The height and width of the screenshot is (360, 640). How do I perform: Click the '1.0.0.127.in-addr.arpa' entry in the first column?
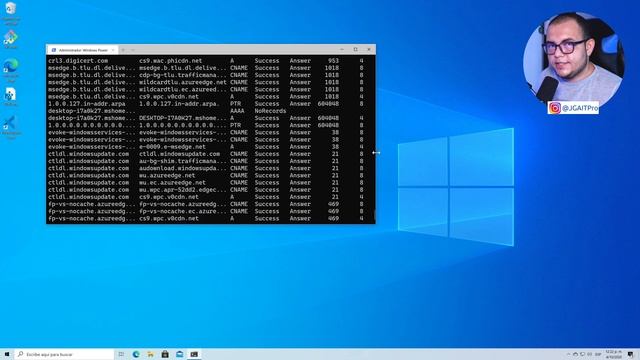(x=87, y=104)
